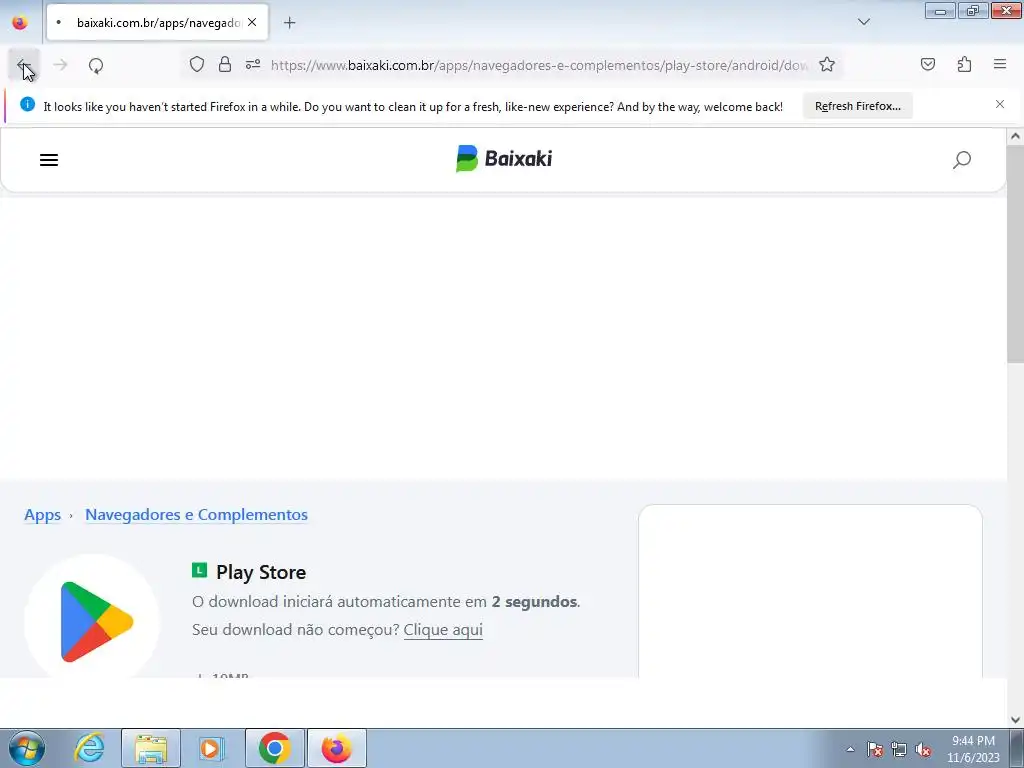Viewport: 1024px width, 768px height.
Task: Expand the list all tabs chevron
Action: click(863, 22)
